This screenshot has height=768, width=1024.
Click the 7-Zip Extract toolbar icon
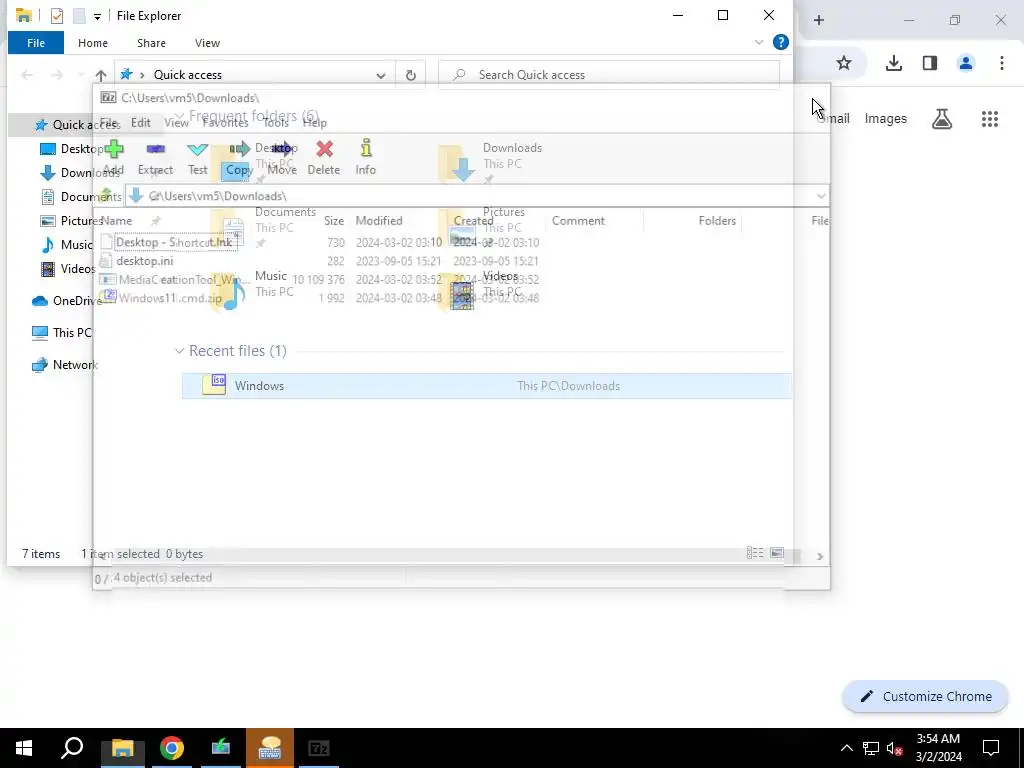tap(155, 157)
